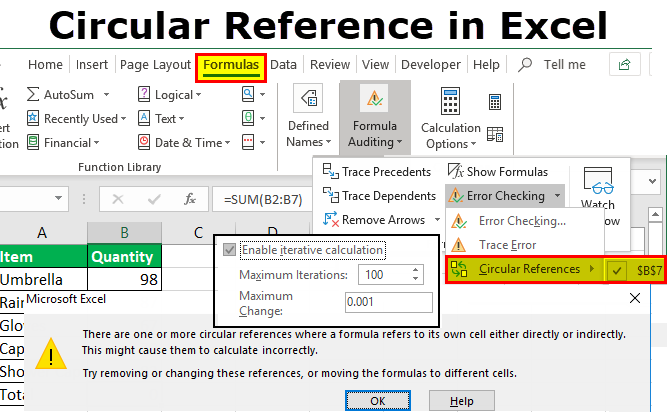Click the cancel X in formula bar

point(118,199)
